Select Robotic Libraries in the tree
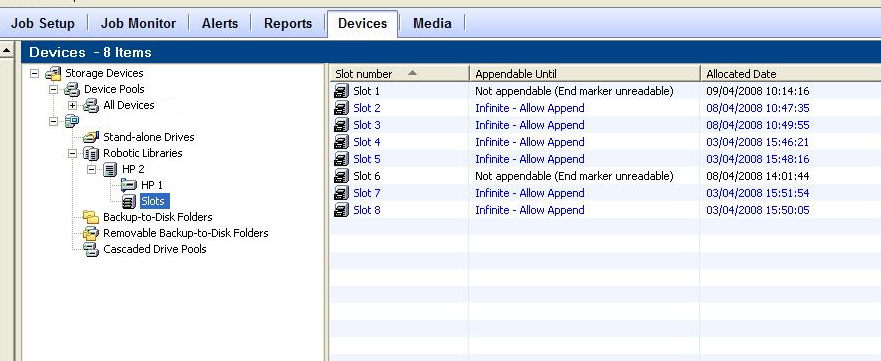Screen dimensions: 881x361 143,153
